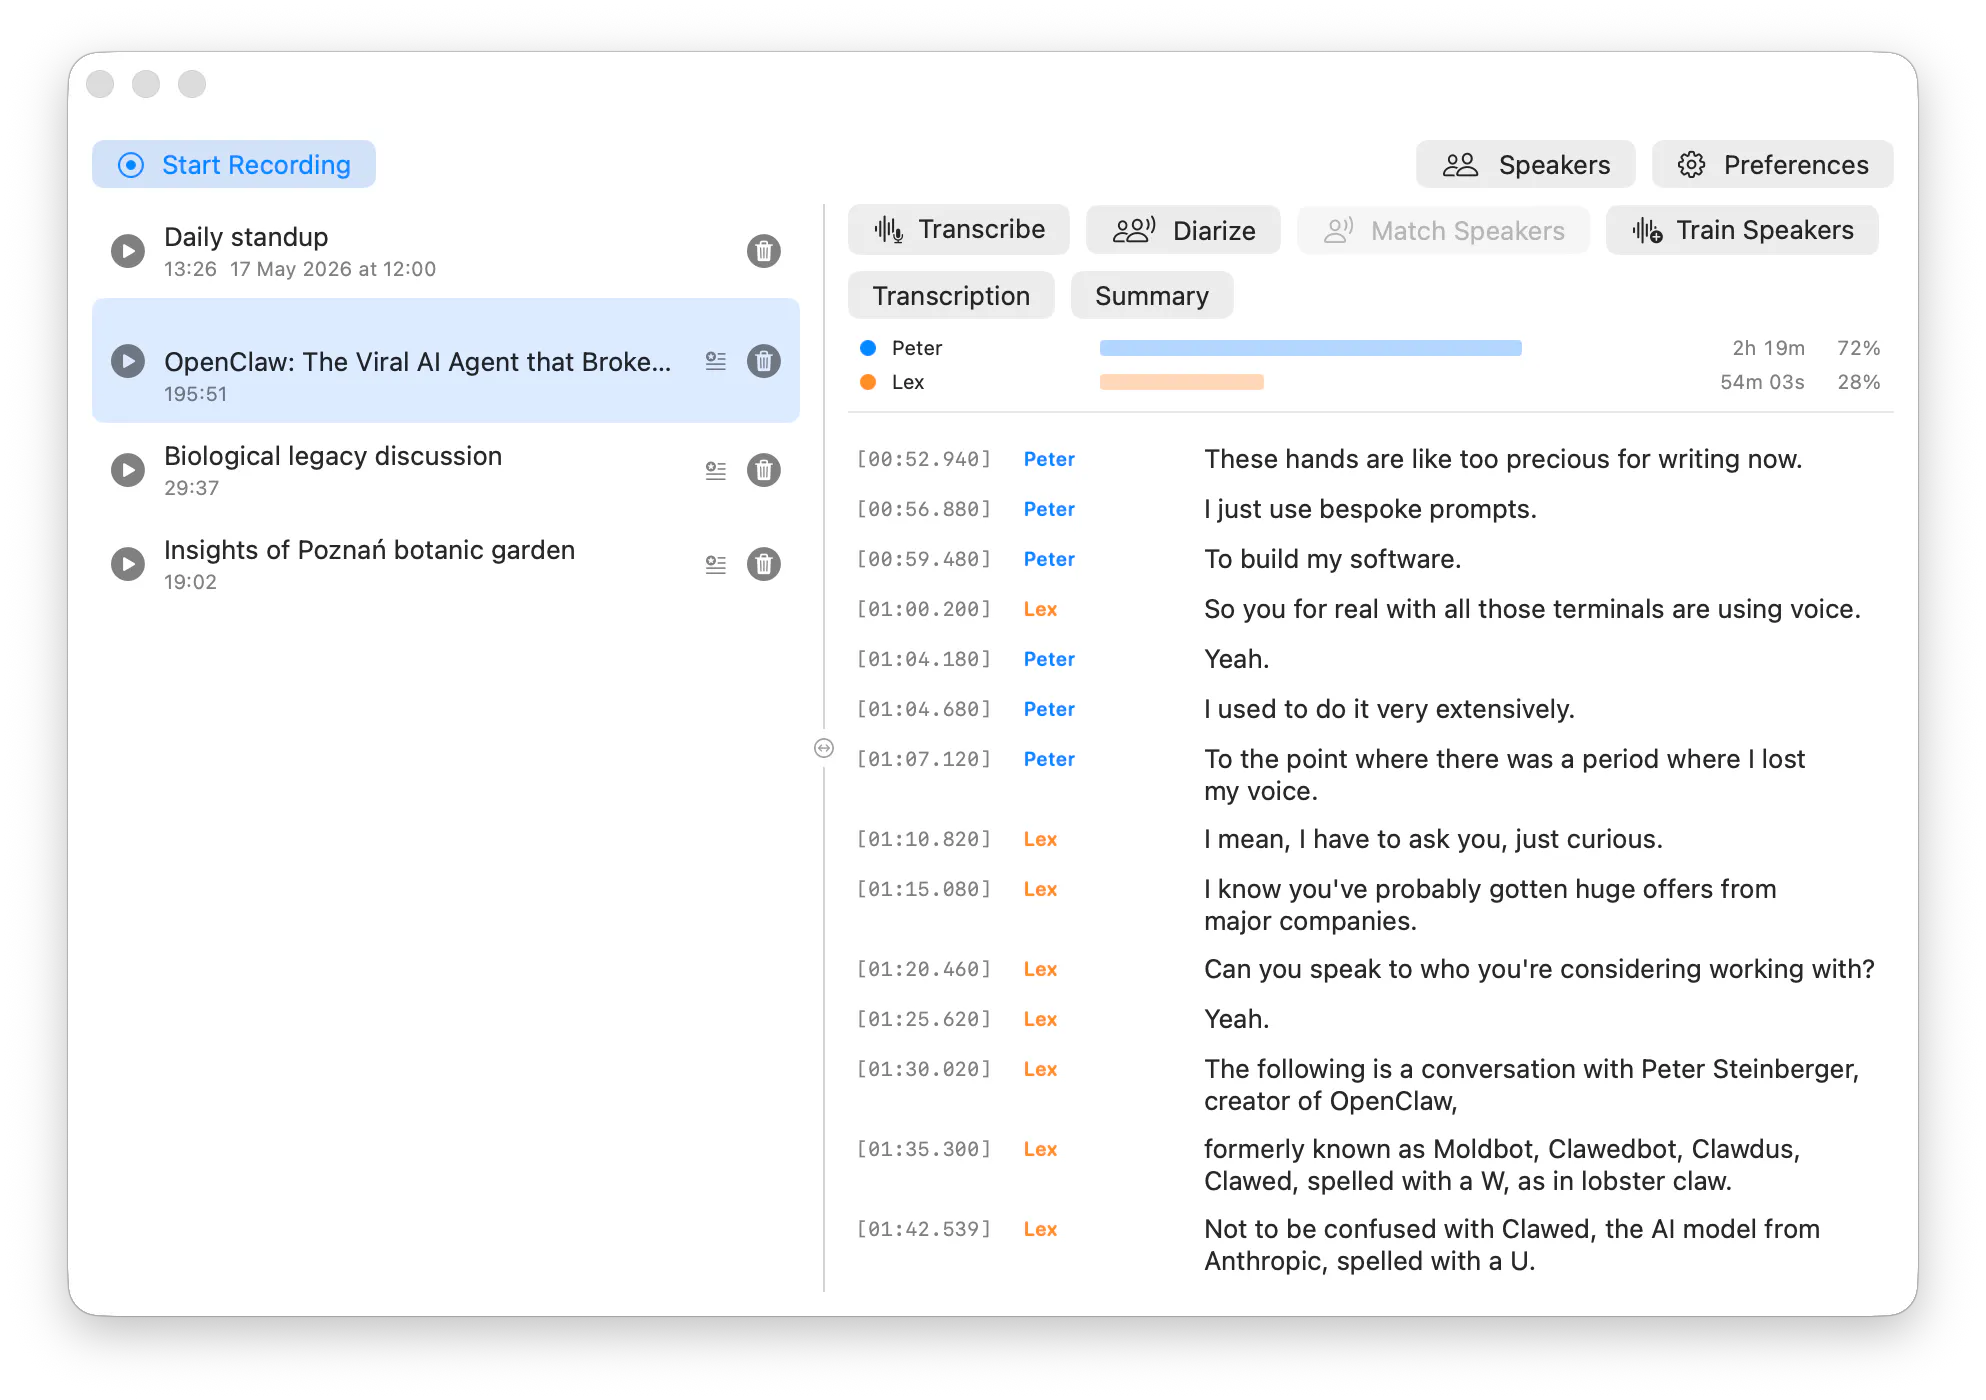Click the Start Recording button
The height and width of the screenshot is (1400, 1986).
point(234,164)
